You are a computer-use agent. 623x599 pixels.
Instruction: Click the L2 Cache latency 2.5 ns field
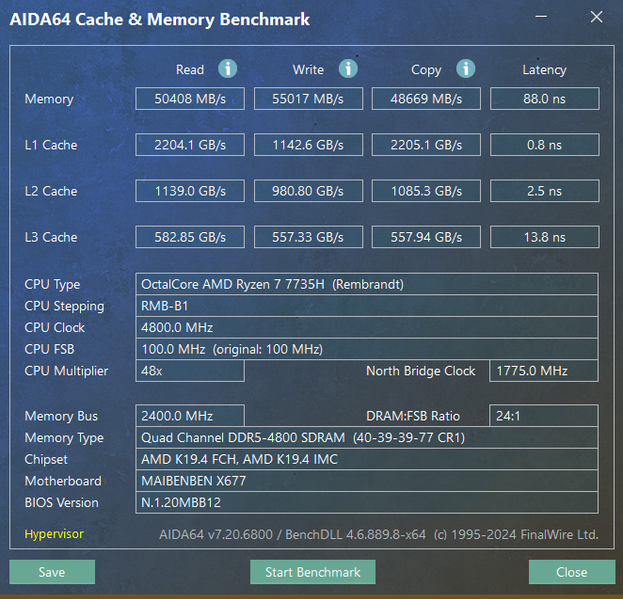[545, 191]
